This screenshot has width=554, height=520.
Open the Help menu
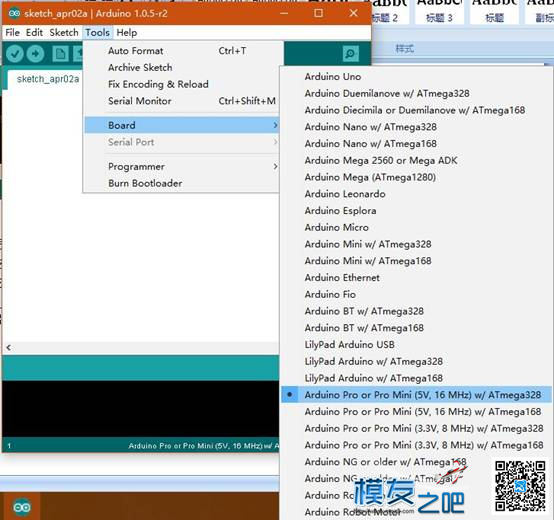click(127, 32)
